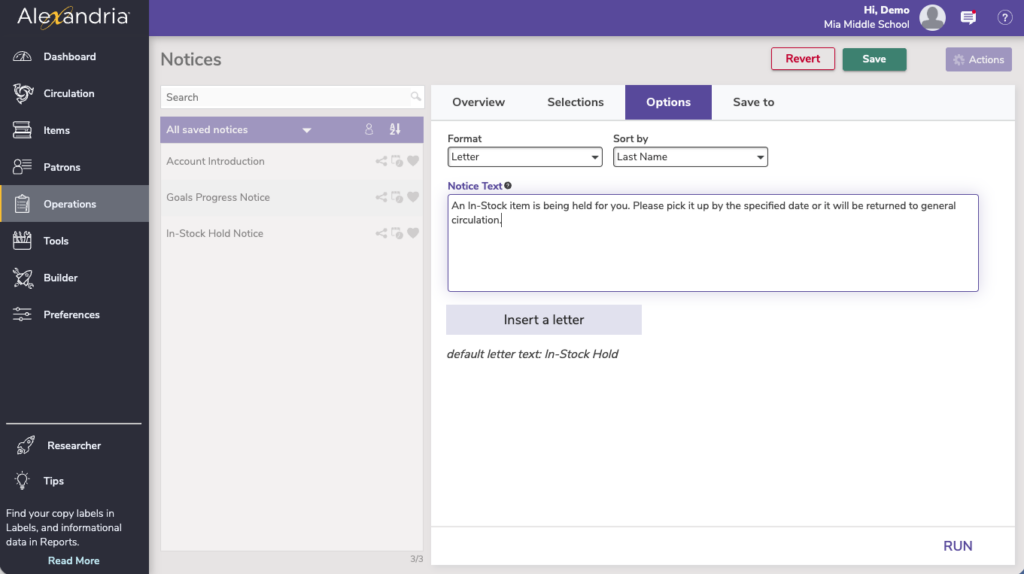Open Circulation in the sidebar
The width and height of the screenshot is (1024, 574).
pyautogui.click(x=68, y=94)
